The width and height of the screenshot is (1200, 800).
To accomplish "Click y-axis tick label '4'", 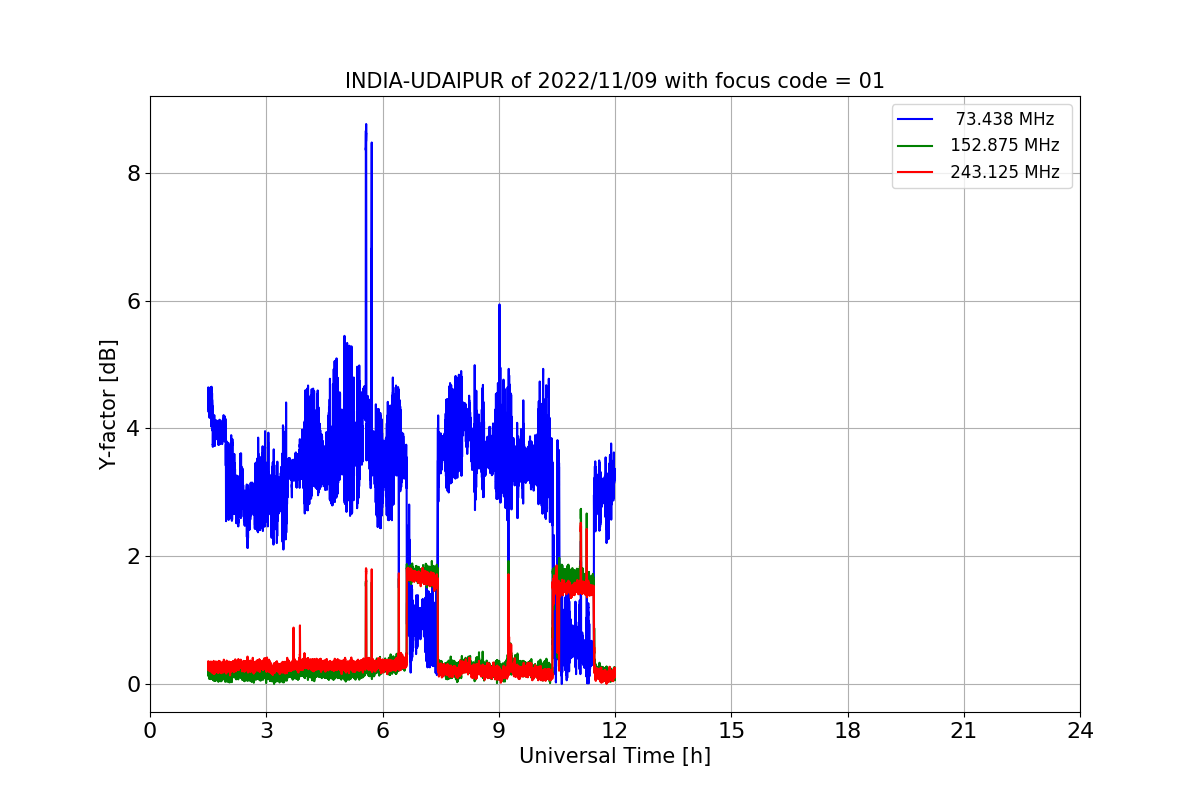I will [133, 429].
